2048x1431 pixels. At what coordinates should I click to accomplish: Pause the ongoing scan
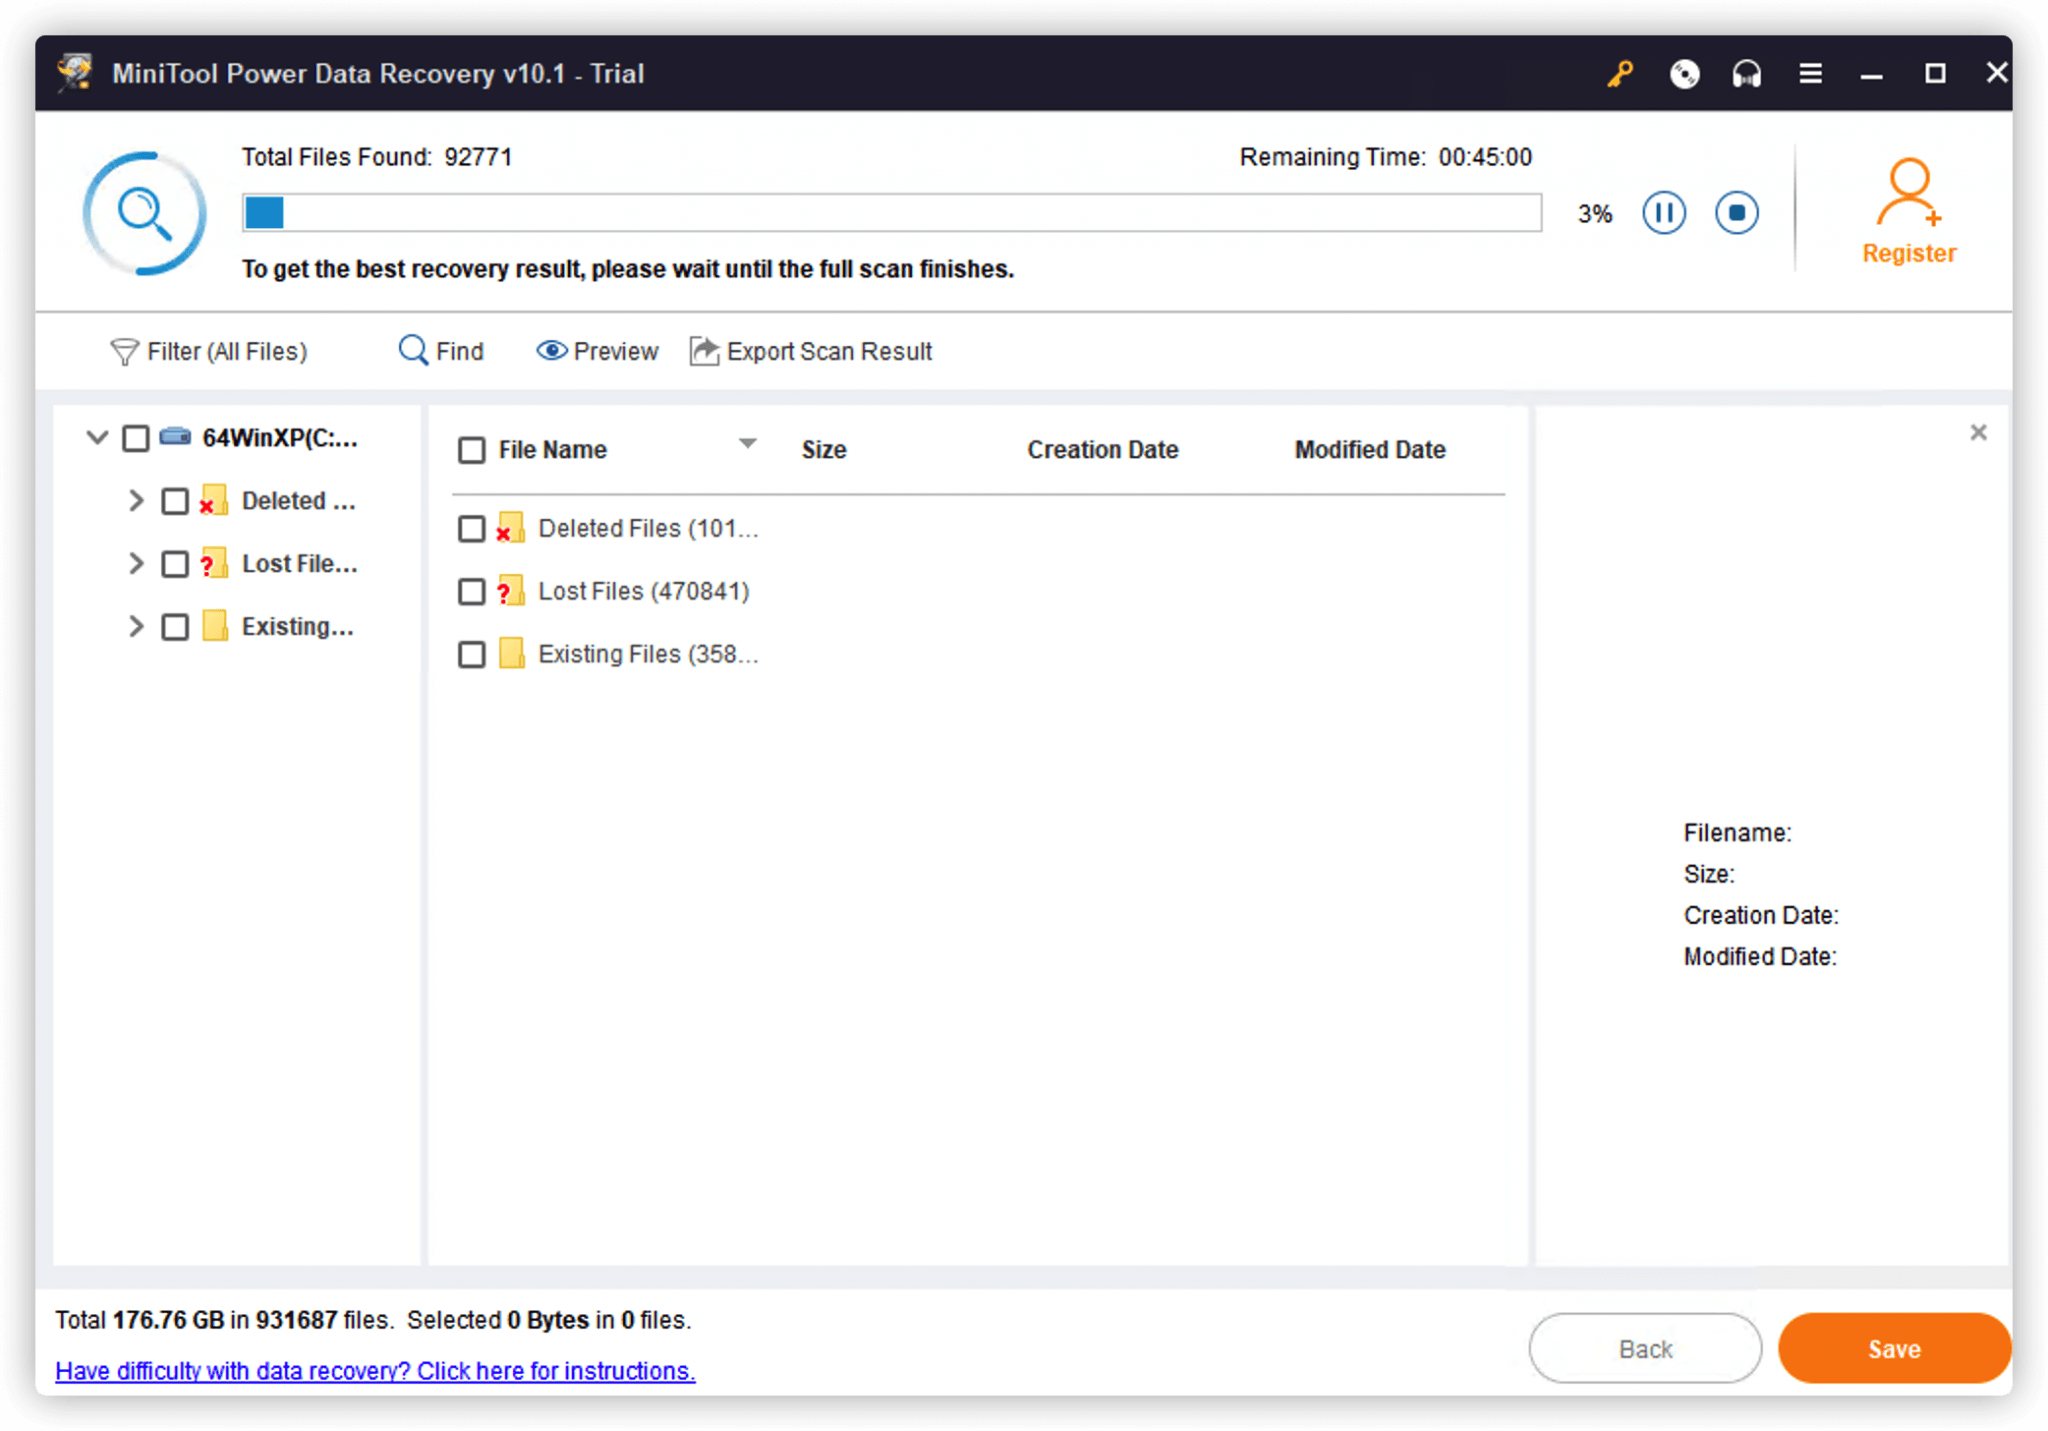point(1662,212)
